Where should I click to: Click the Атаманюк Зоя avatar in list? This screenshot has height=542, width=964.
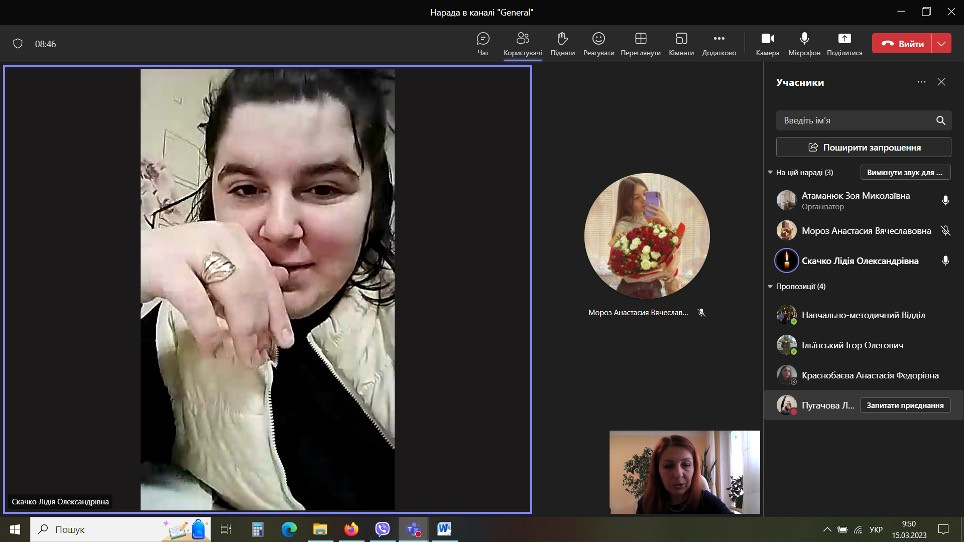click(786, 200)
